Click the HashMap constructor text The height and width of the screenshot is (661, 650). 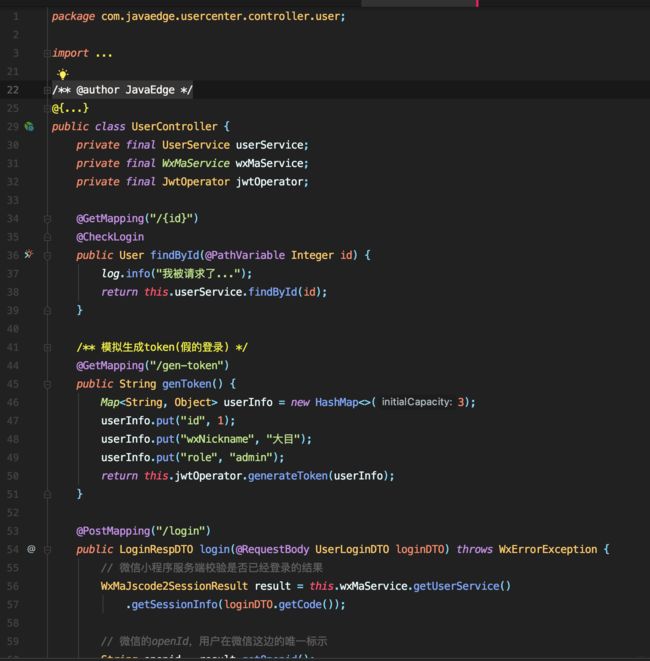point(336,402)
